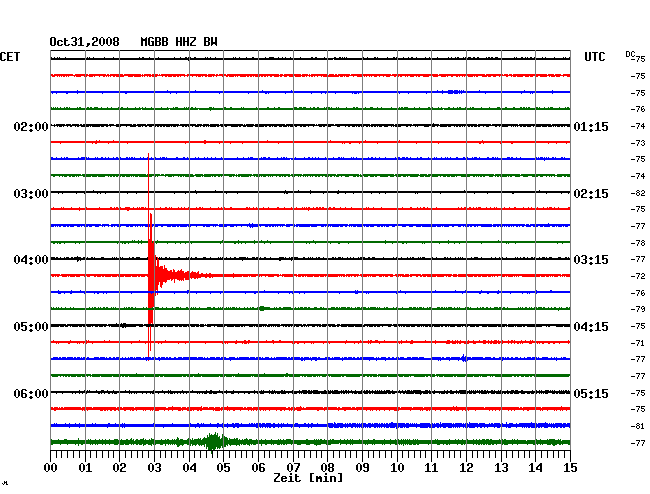Image resolution: width=650 pixels, height=494 pixels.
Task: Select the 02:00 CET time label
Action: (x=31, y=126)
